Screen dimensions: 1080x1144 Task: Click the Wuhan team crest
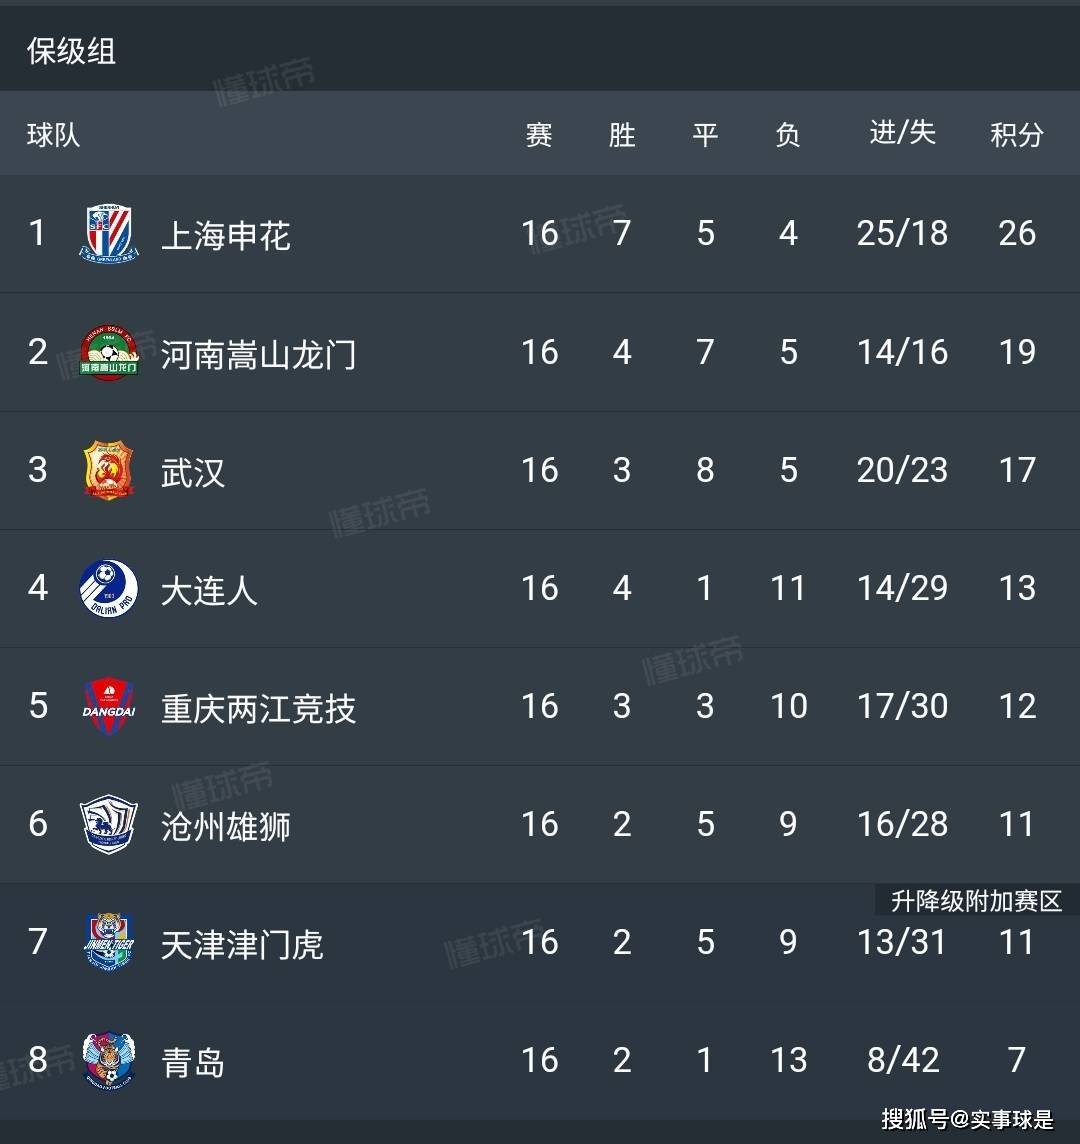click(108, 470)
